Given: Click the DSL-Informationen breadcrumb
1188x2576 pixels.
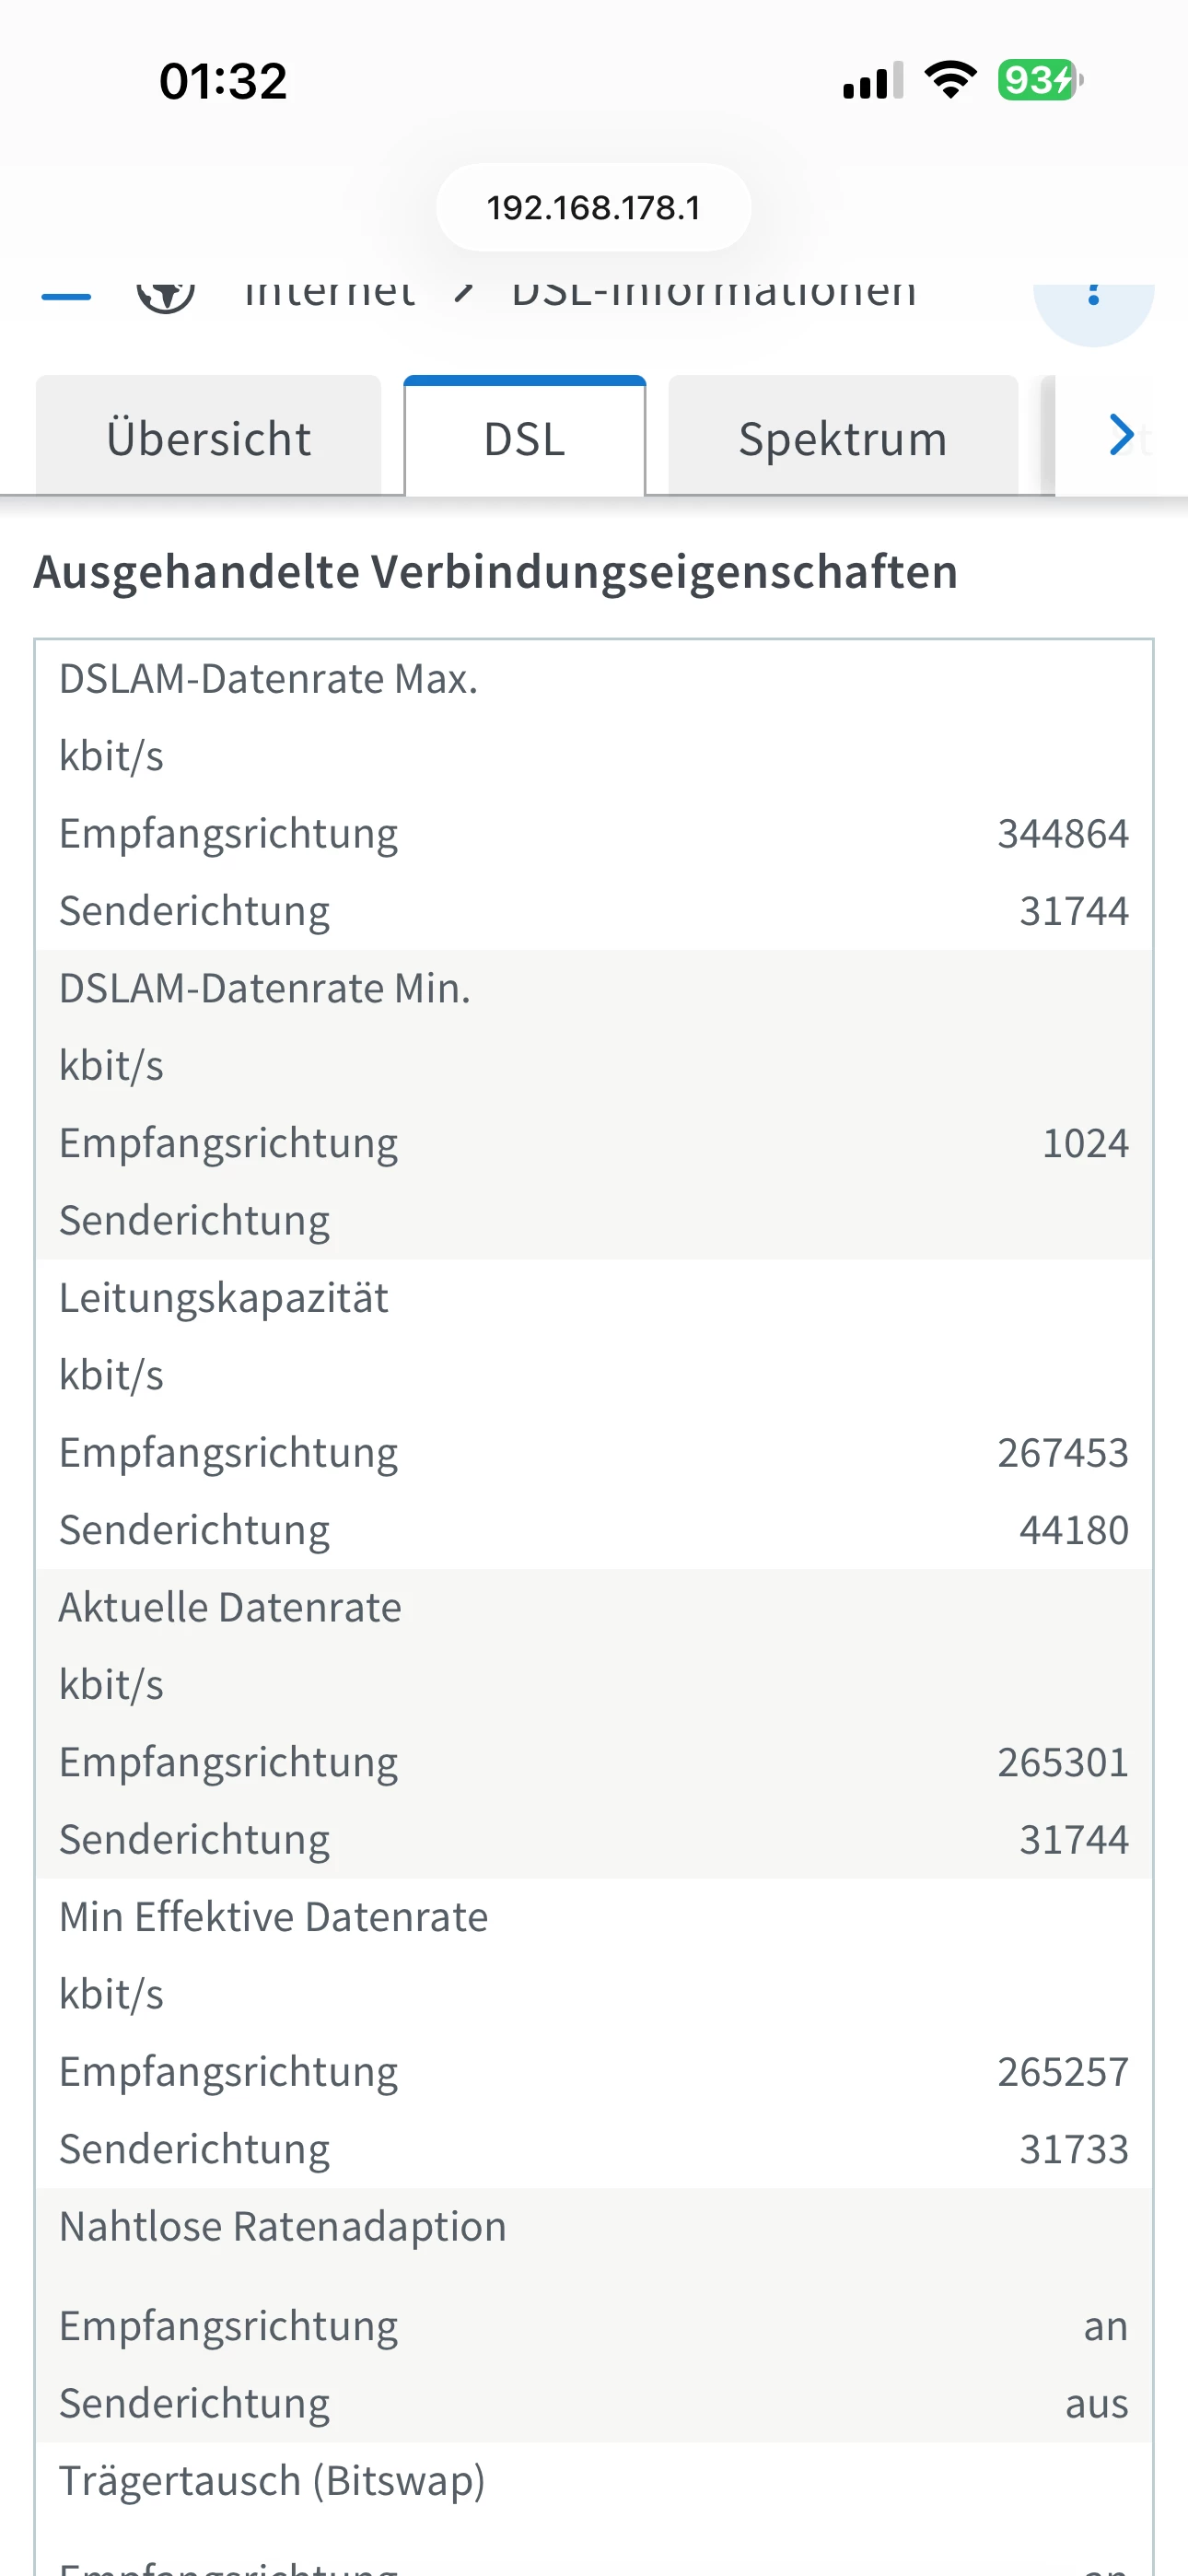Looking at the screenshot, I should [x=713, y=294].
